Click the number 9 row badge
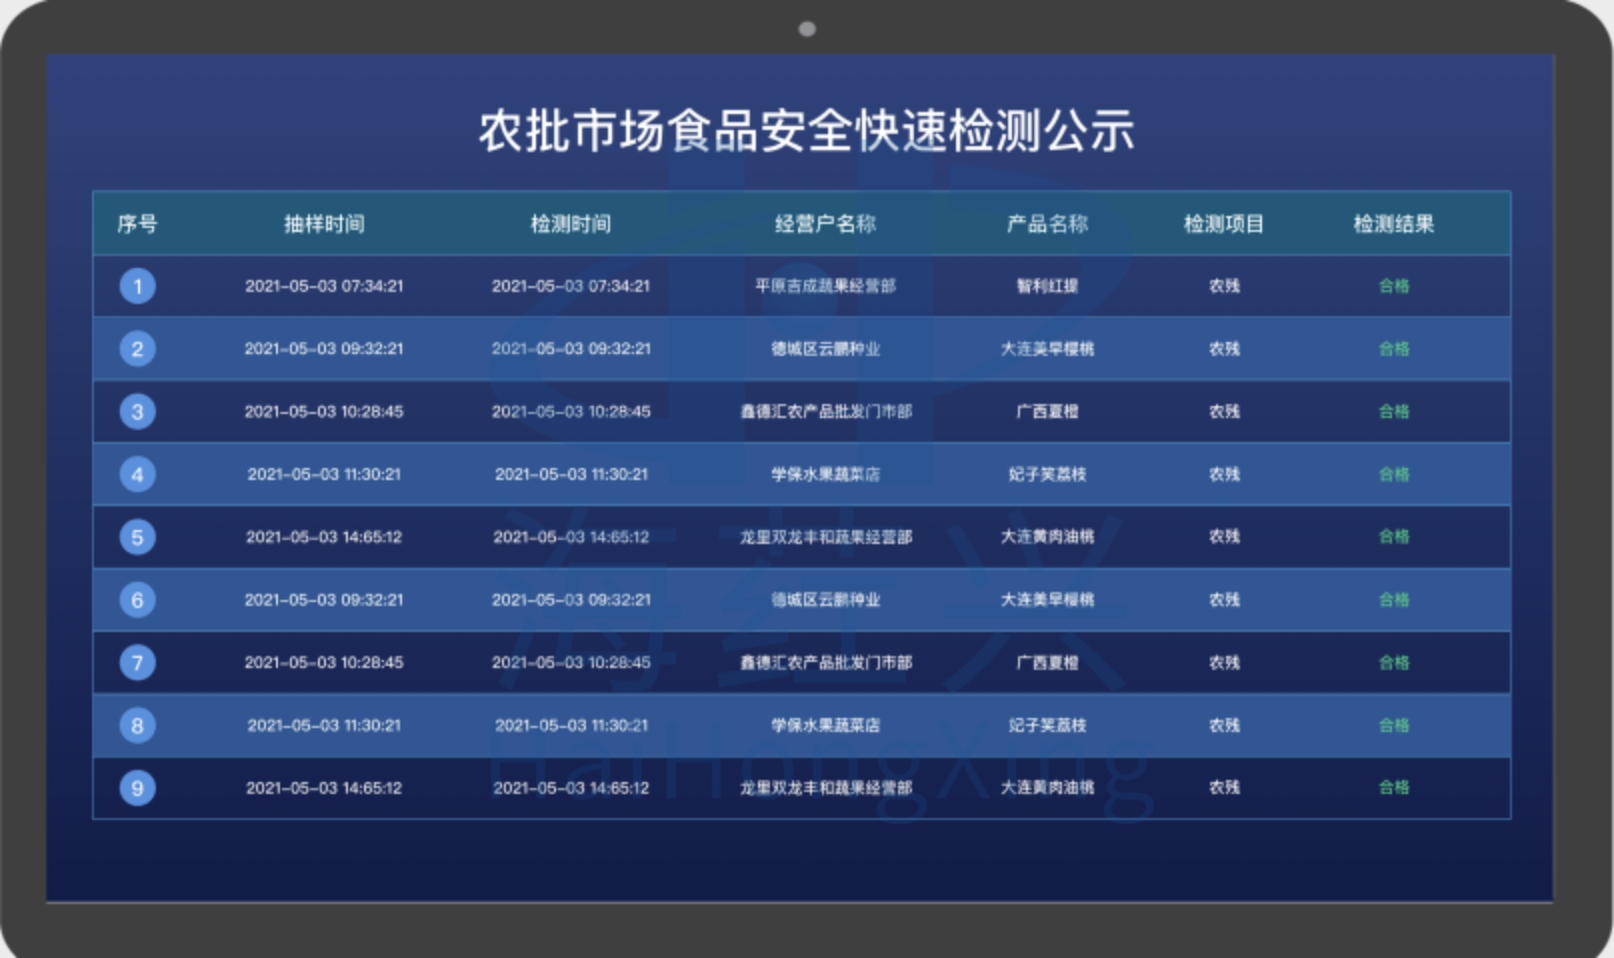1614x958 pixels. pyautogui.click(x=138, y=788)
